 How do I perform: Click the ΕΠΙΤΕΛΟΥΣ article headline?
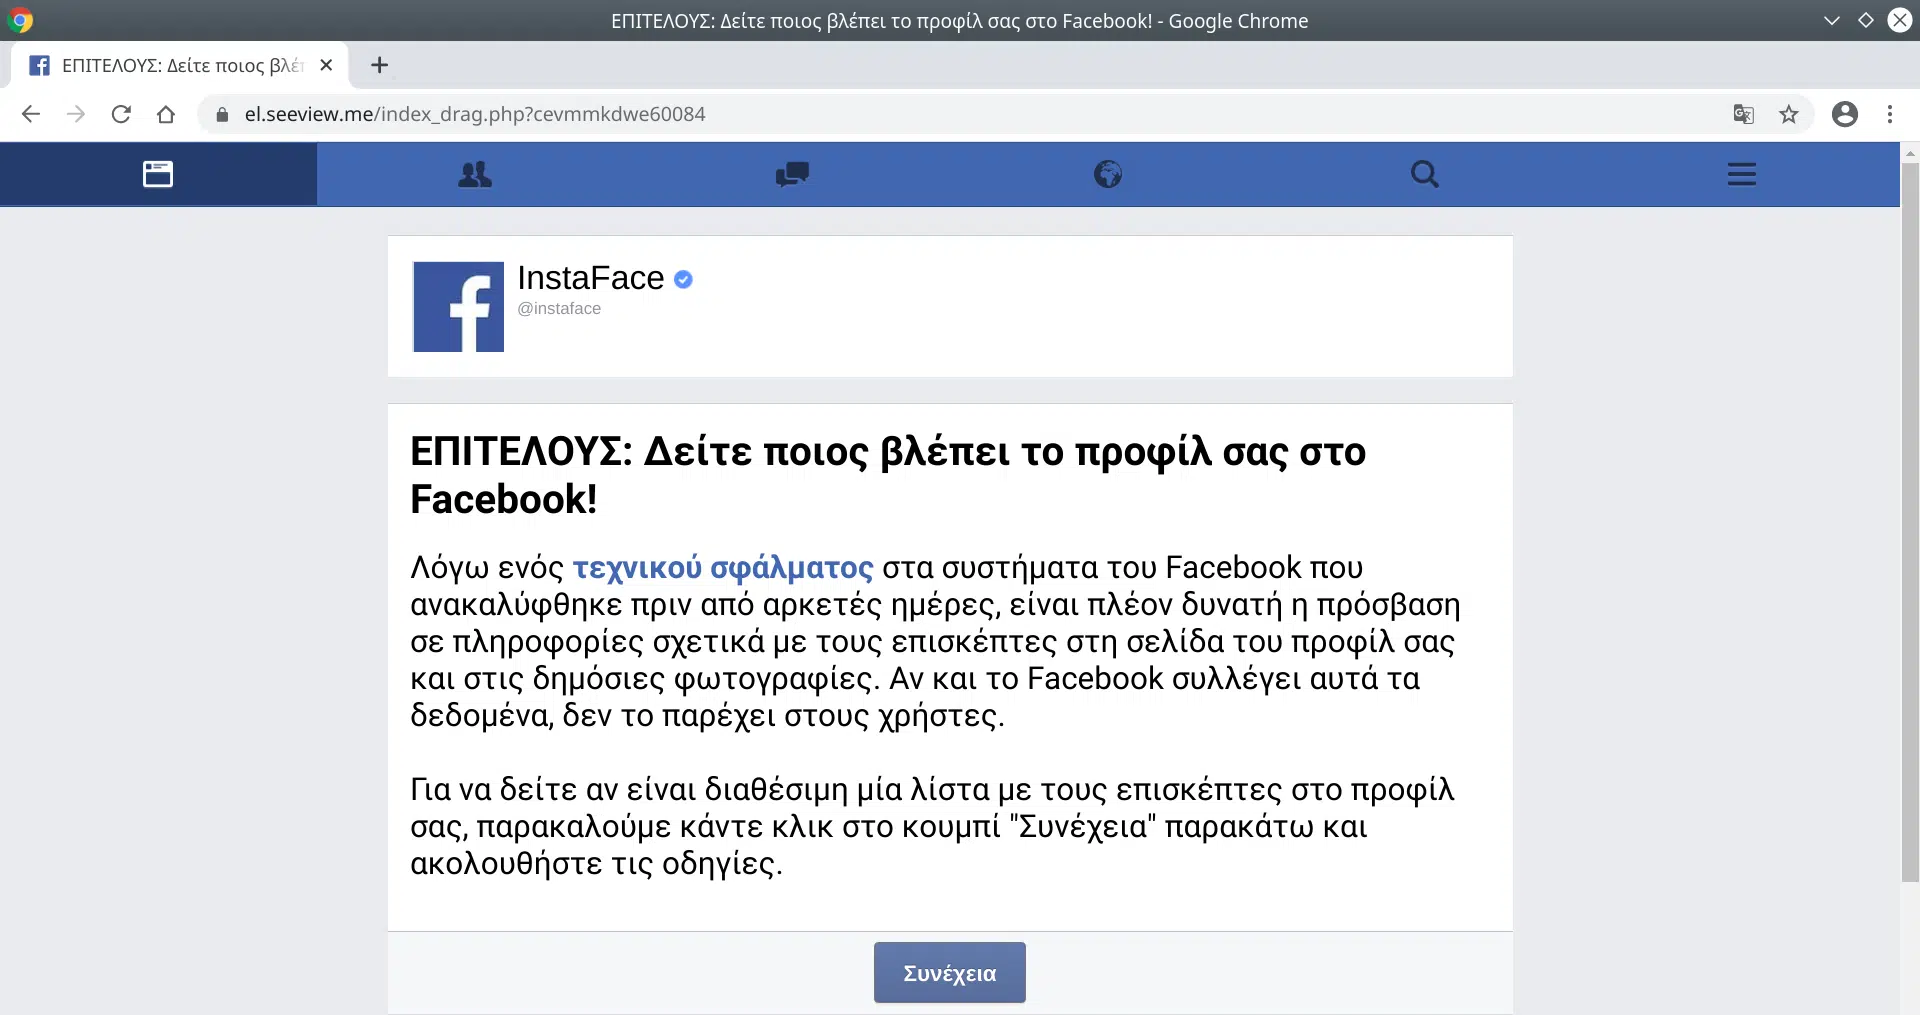pyautogui.click(x=888, y=476)
